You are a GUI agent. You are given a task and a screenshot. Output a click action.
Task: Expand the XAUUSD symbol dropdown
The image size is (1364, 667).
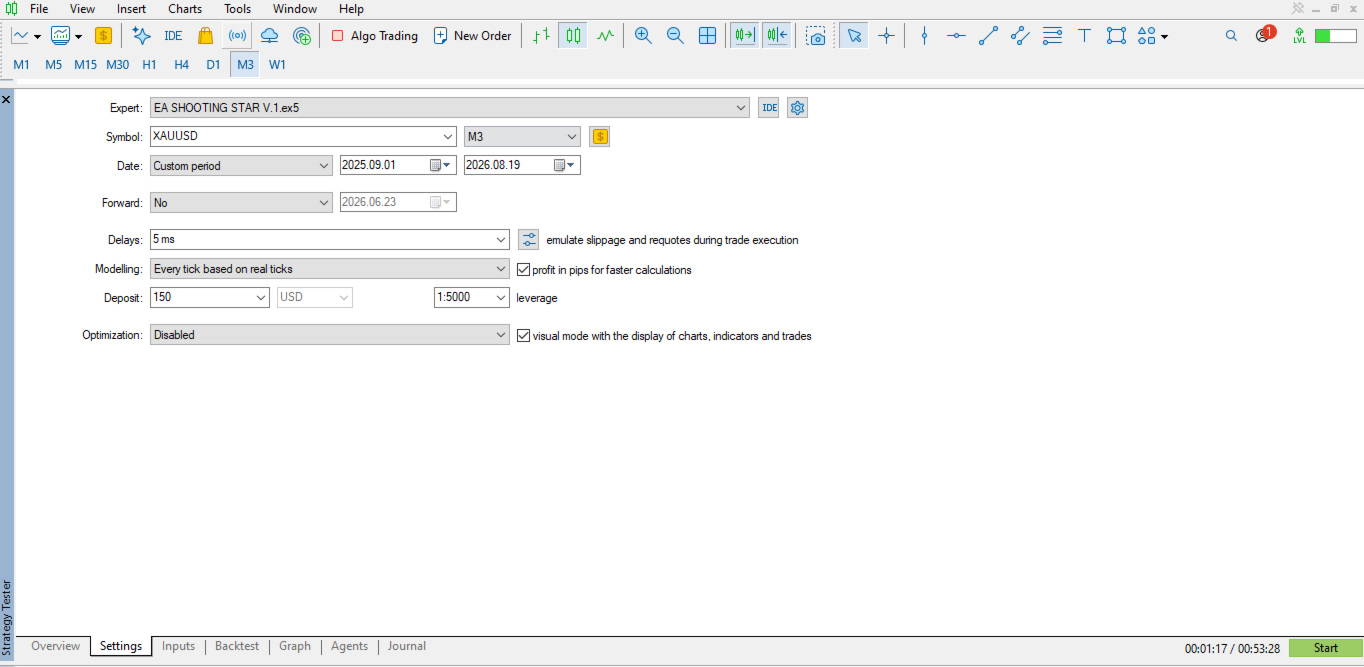(x=448, y=137)
